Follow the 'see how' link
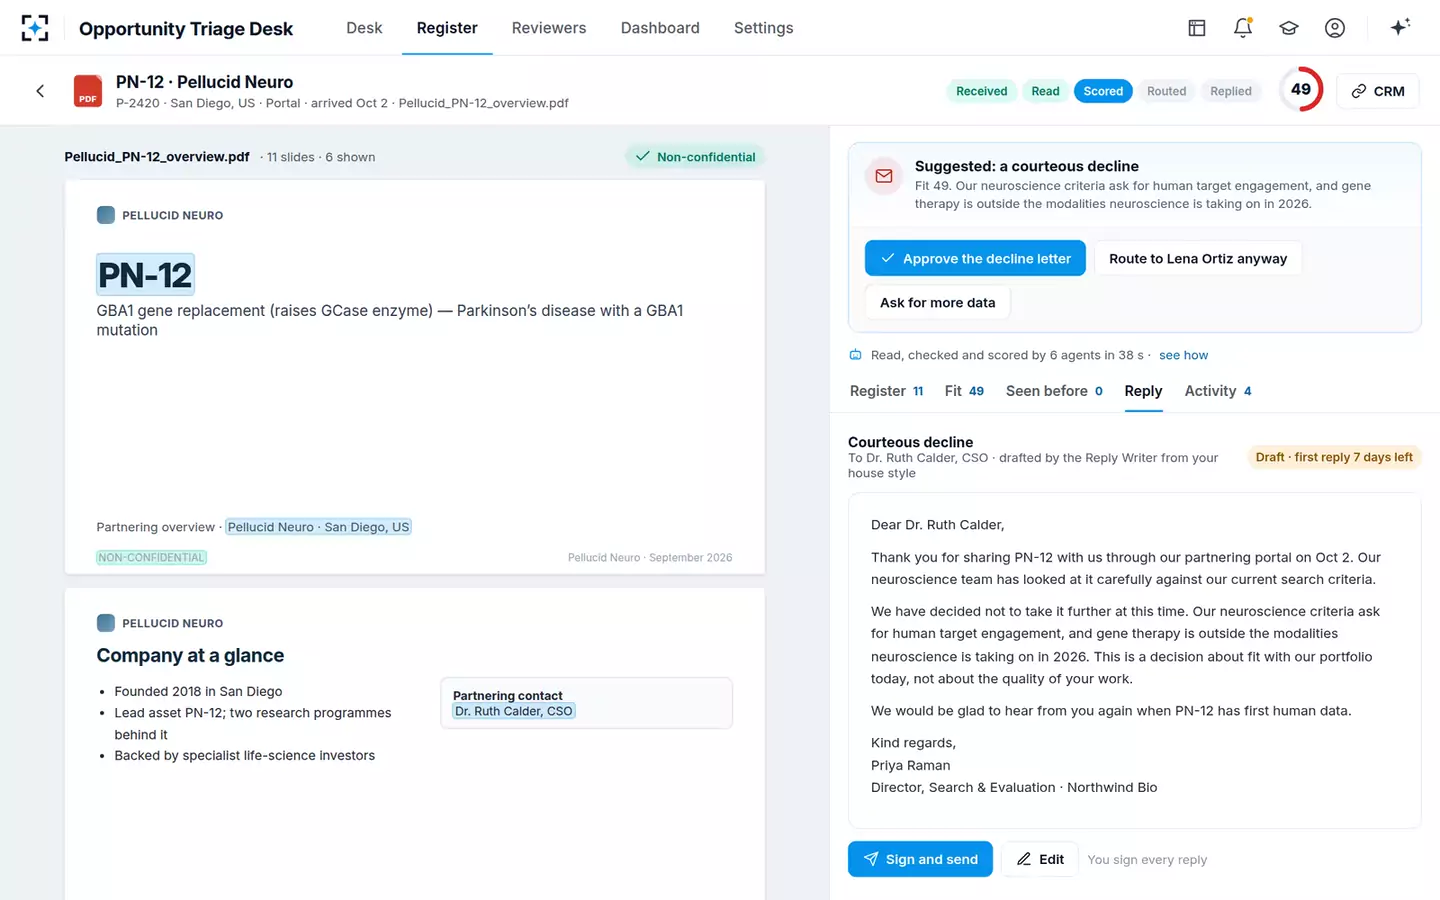Image resolution: width=1440 pixels, height=900 pixels. click(x=1183, y=355)
